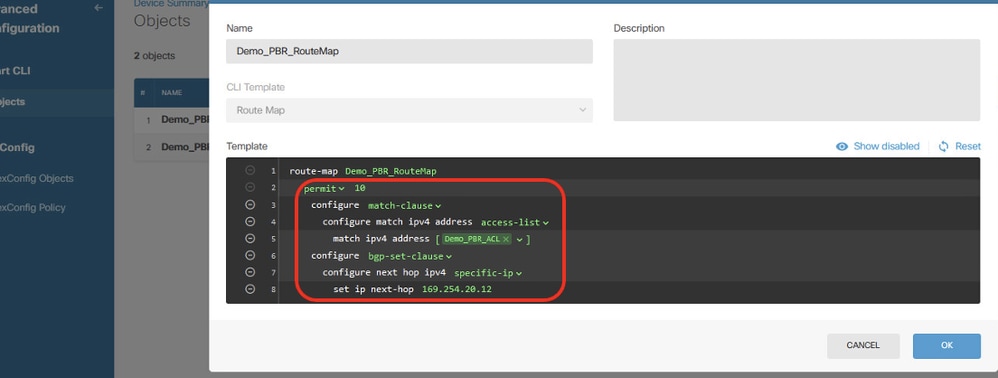Remove the Demo_PBR_ACL tag with its x

click(x=506, y=239)
